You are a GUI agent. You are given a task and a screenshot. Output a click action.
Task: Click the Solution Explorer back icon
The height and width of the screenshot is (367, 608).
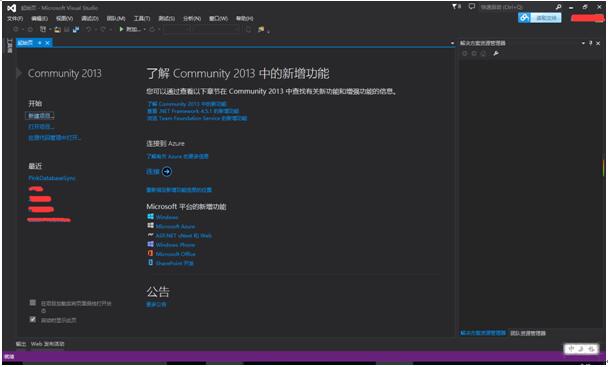pyautogui.click(x=465, y=54)
